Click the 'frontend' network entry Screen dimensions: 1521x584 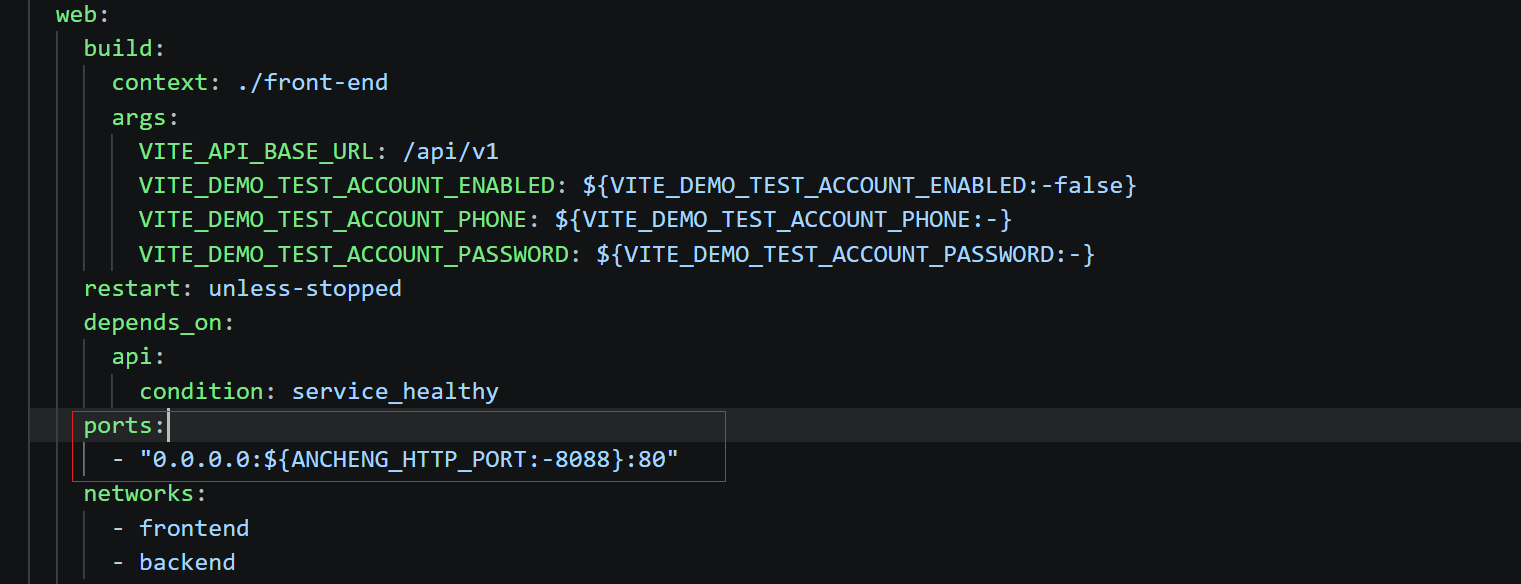(194, 528)
